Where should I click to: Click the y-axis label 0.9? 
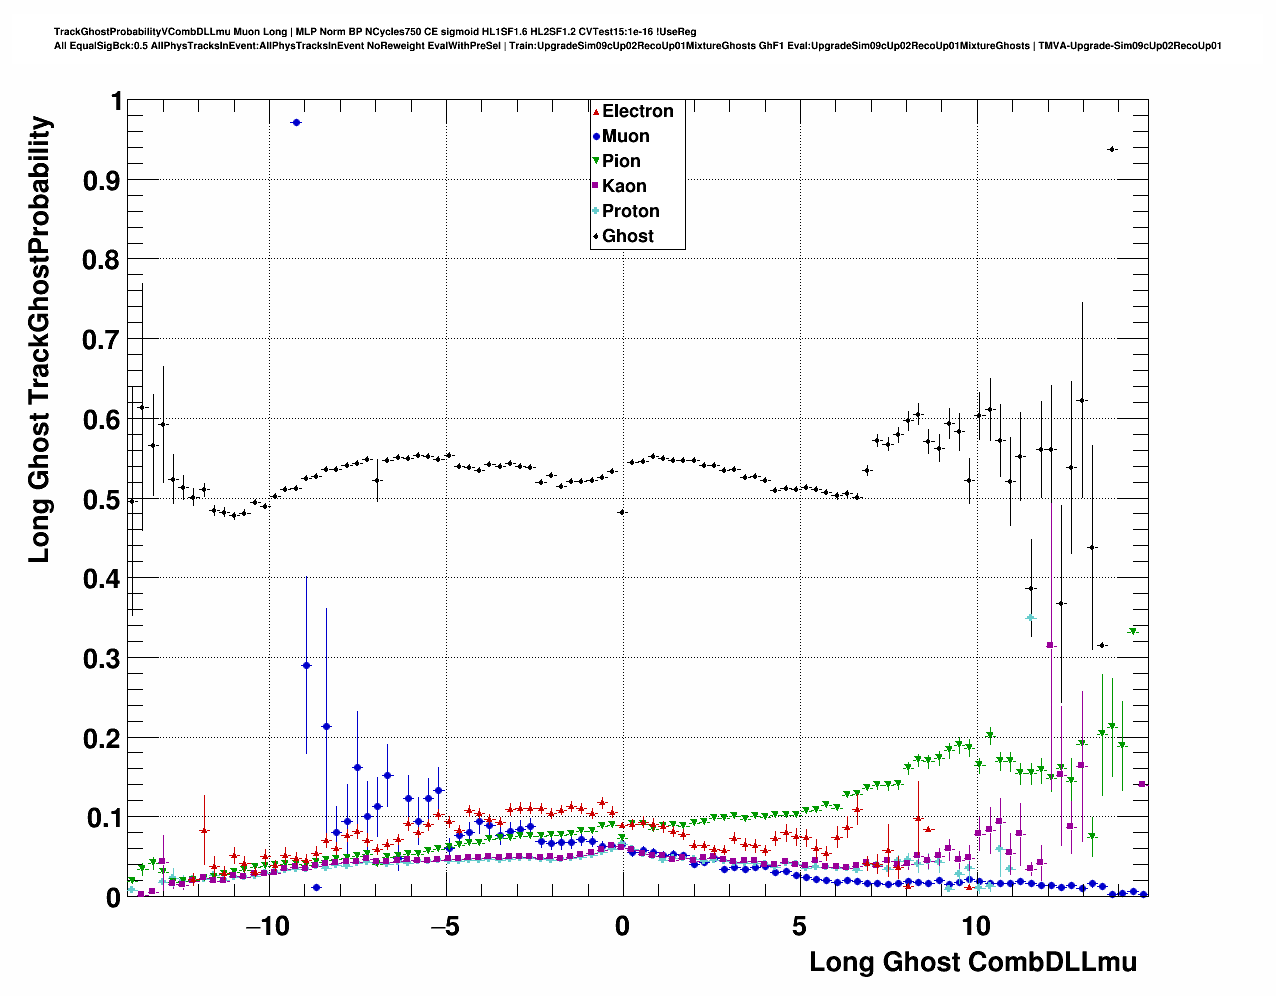[x=100, y=180]
